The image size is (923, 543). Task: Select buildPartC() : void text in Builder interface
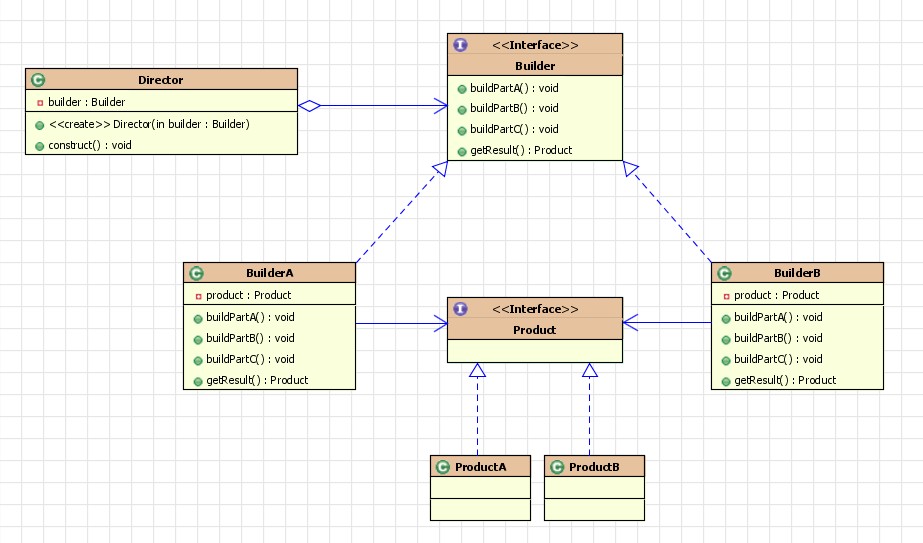click(x=514, y=129)
